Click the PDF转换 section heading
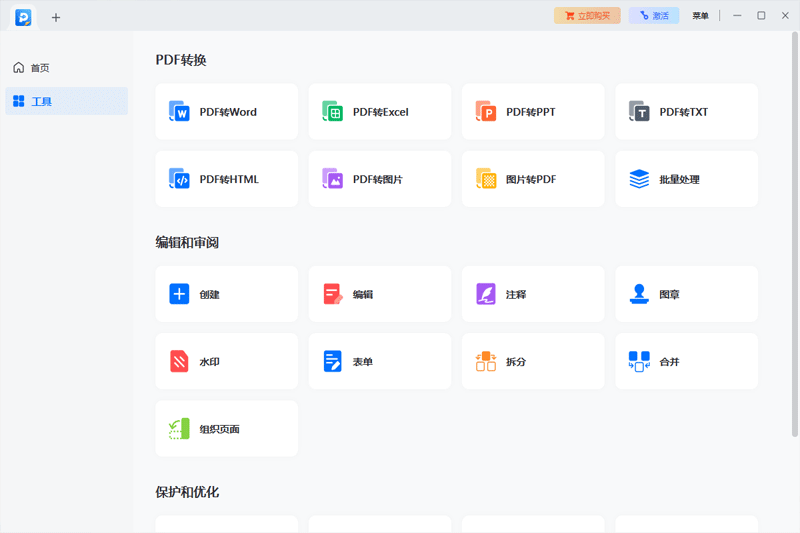 181,60
